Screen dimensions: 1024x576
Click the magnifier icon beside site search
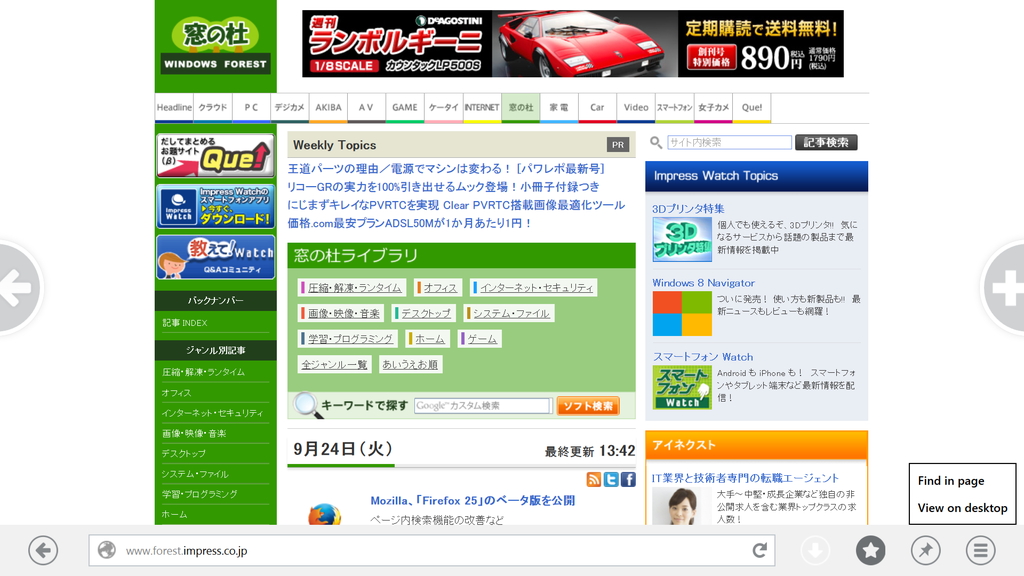point(656,142)
